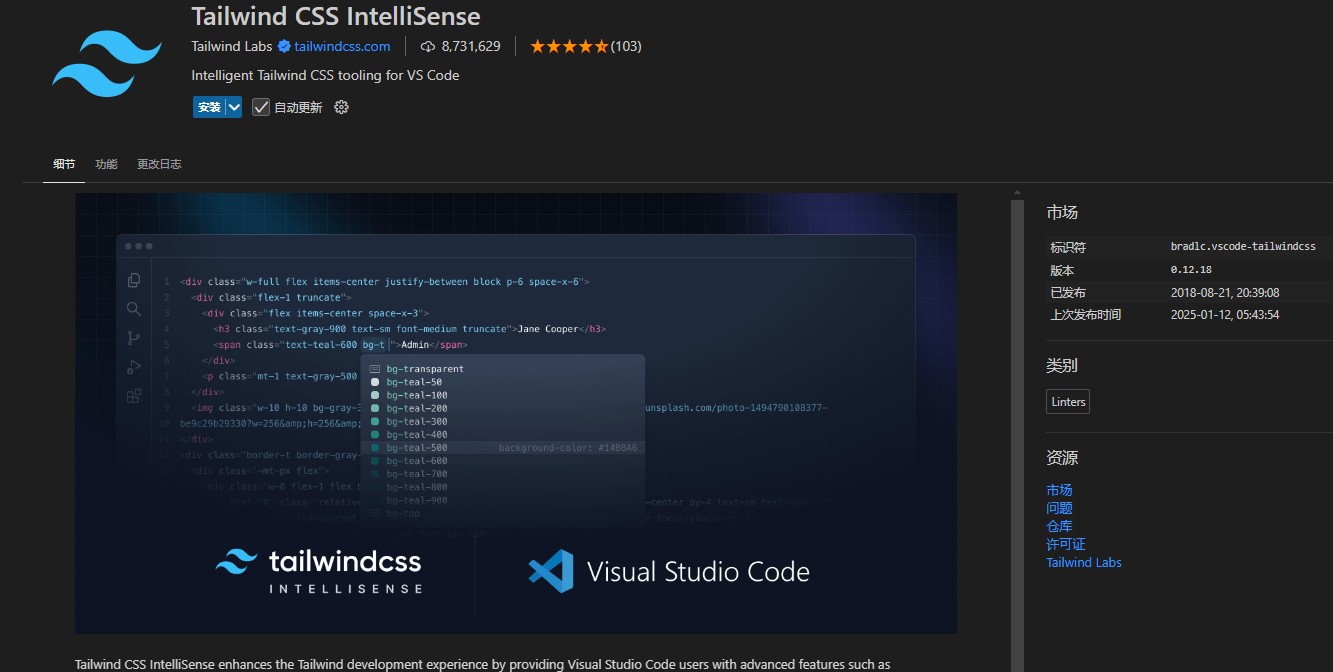Click the Linters category tag
The height and width of the screenshot is (672, 1333).
(1068, 402)
